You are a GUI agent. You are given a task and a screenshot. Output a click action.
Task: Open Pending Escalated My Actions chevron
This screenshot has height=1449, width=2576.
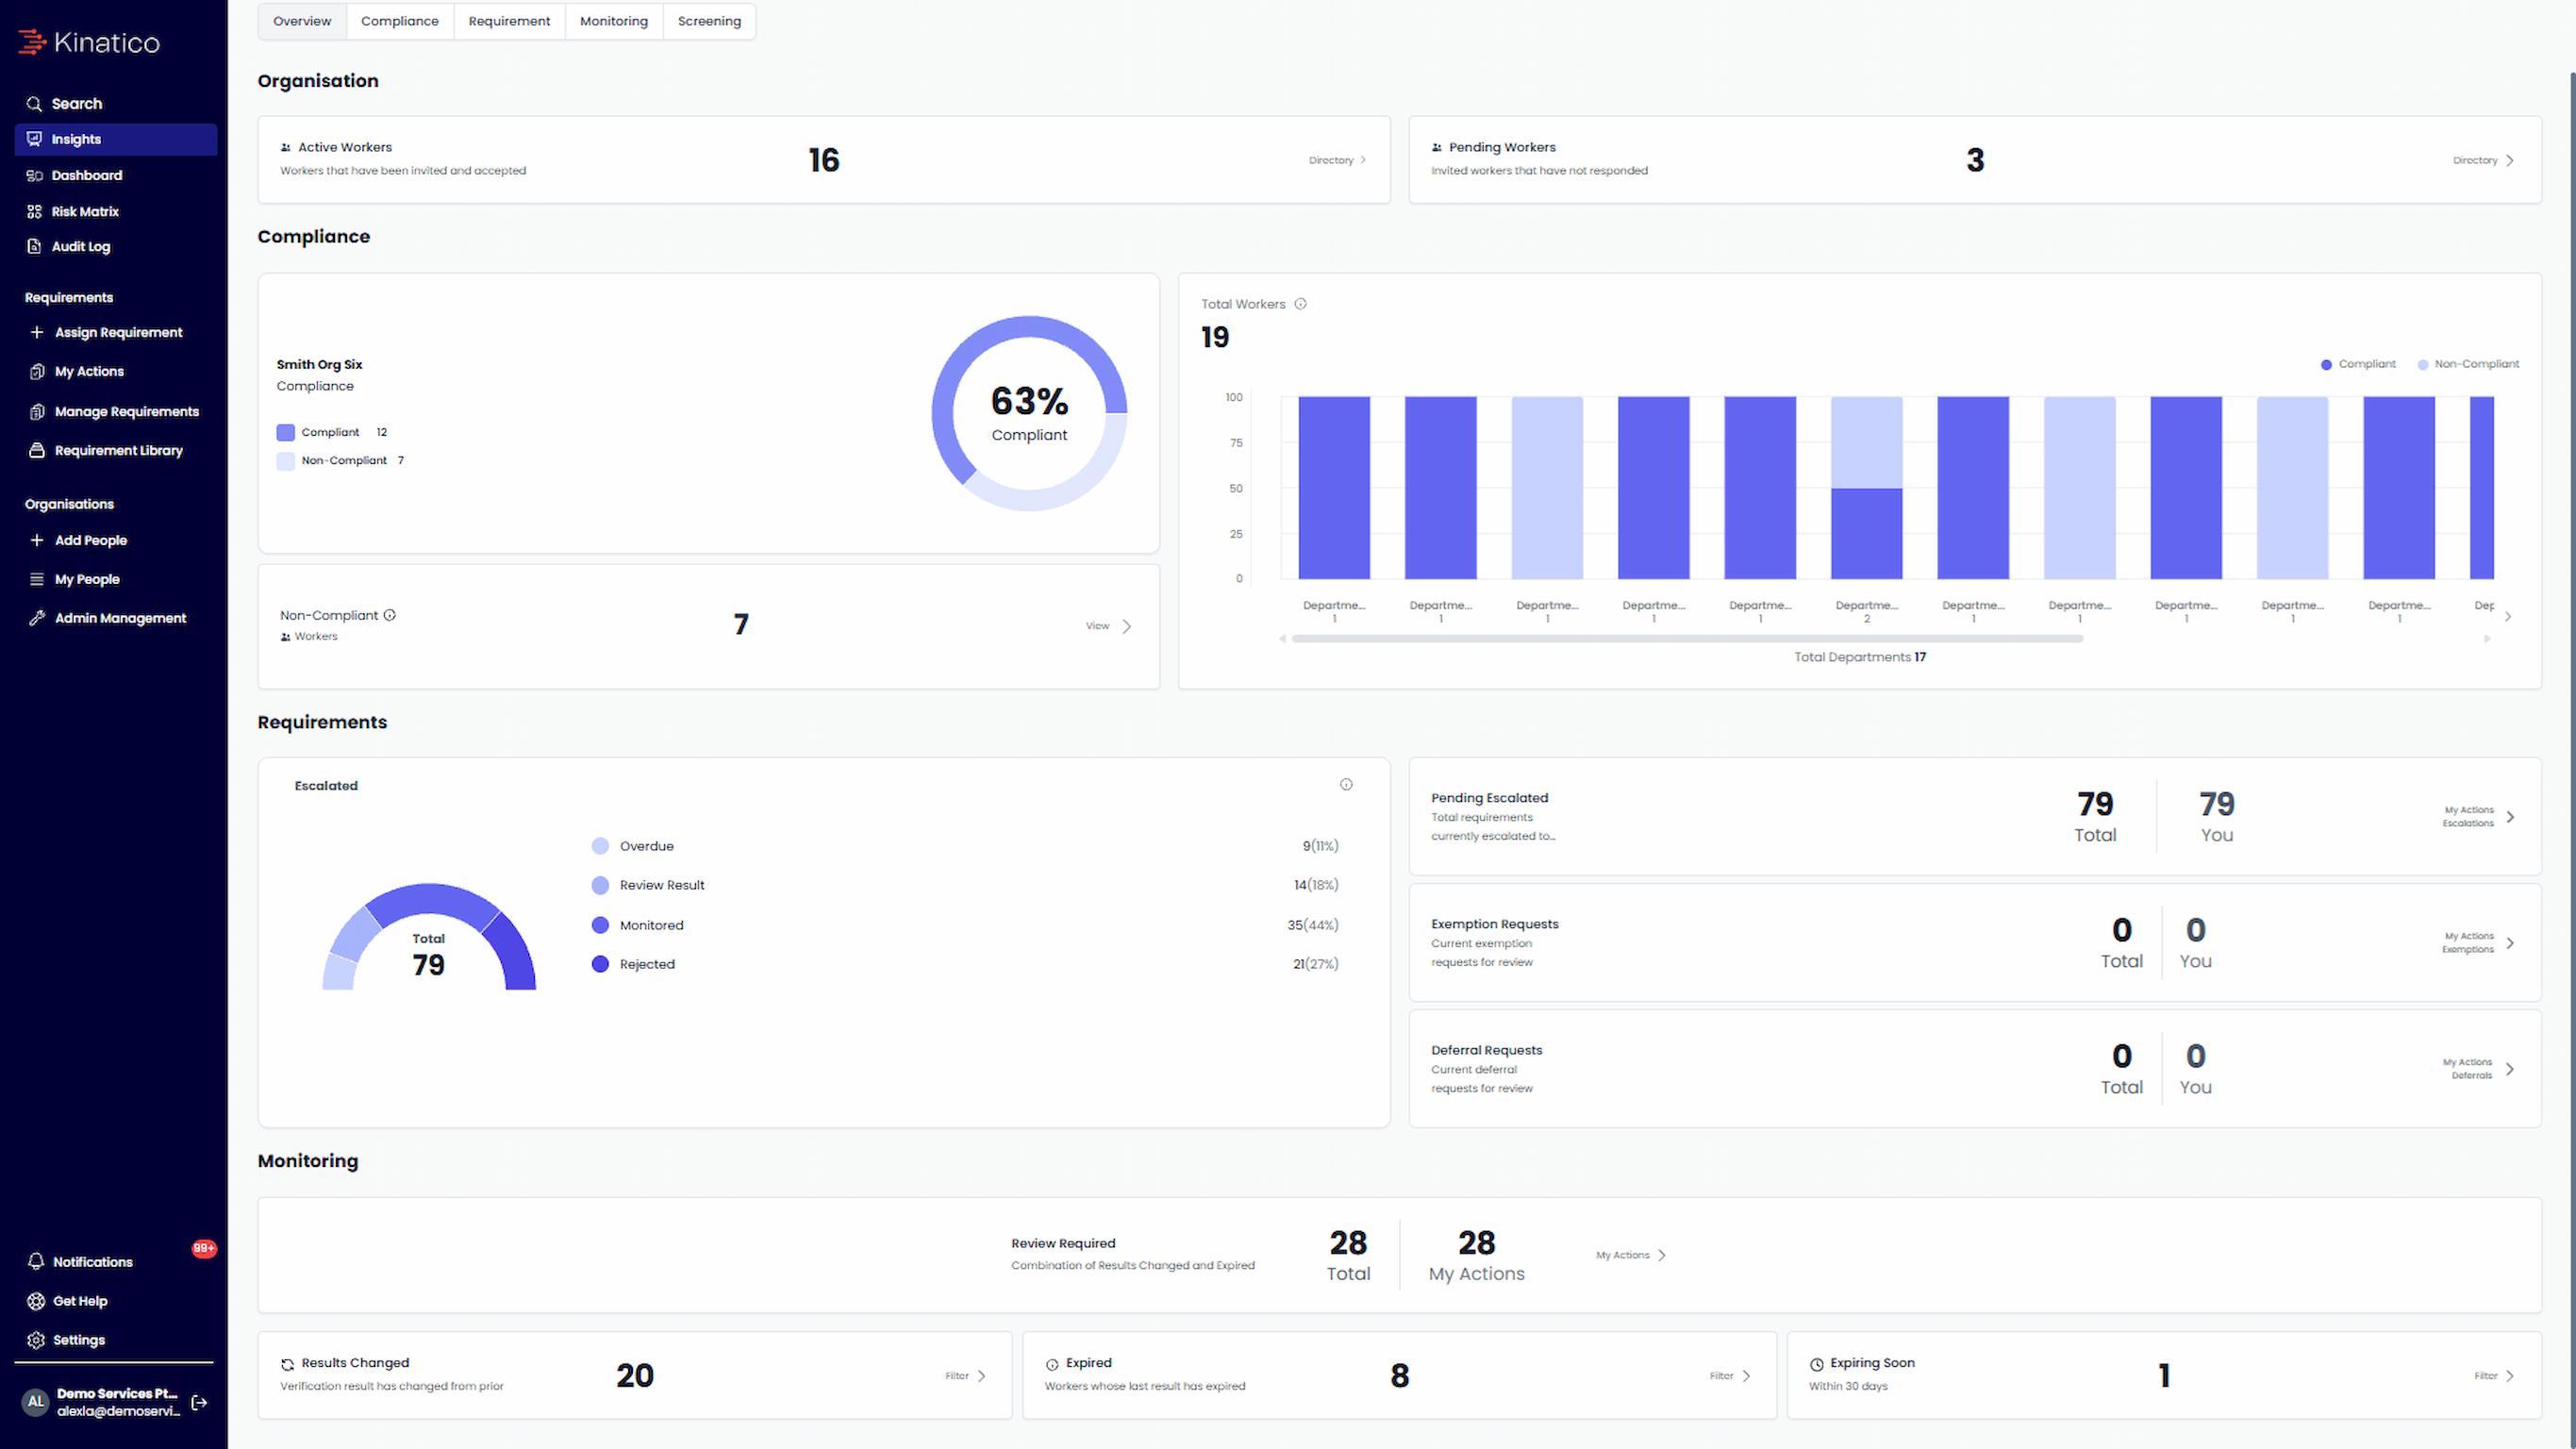tap(2510, 817)
